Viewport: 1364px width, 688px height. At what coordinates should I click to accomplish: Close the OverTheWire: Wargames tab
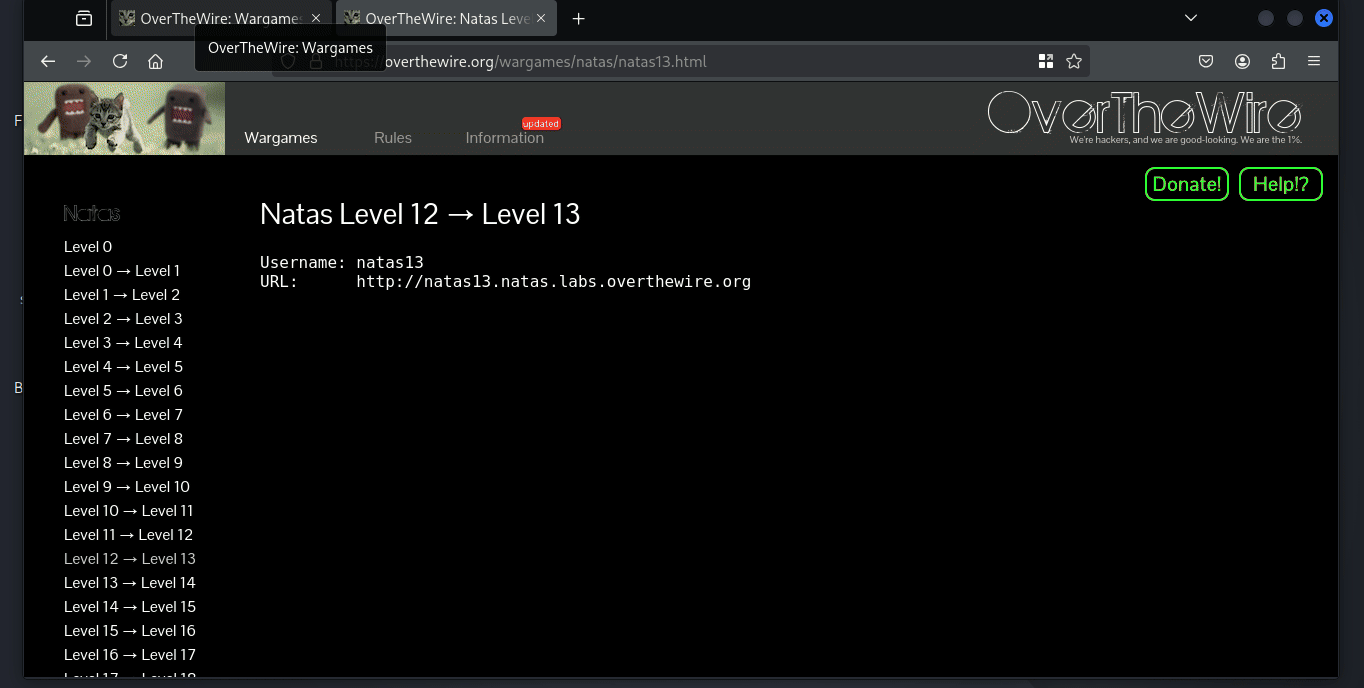tap(316, 18)
